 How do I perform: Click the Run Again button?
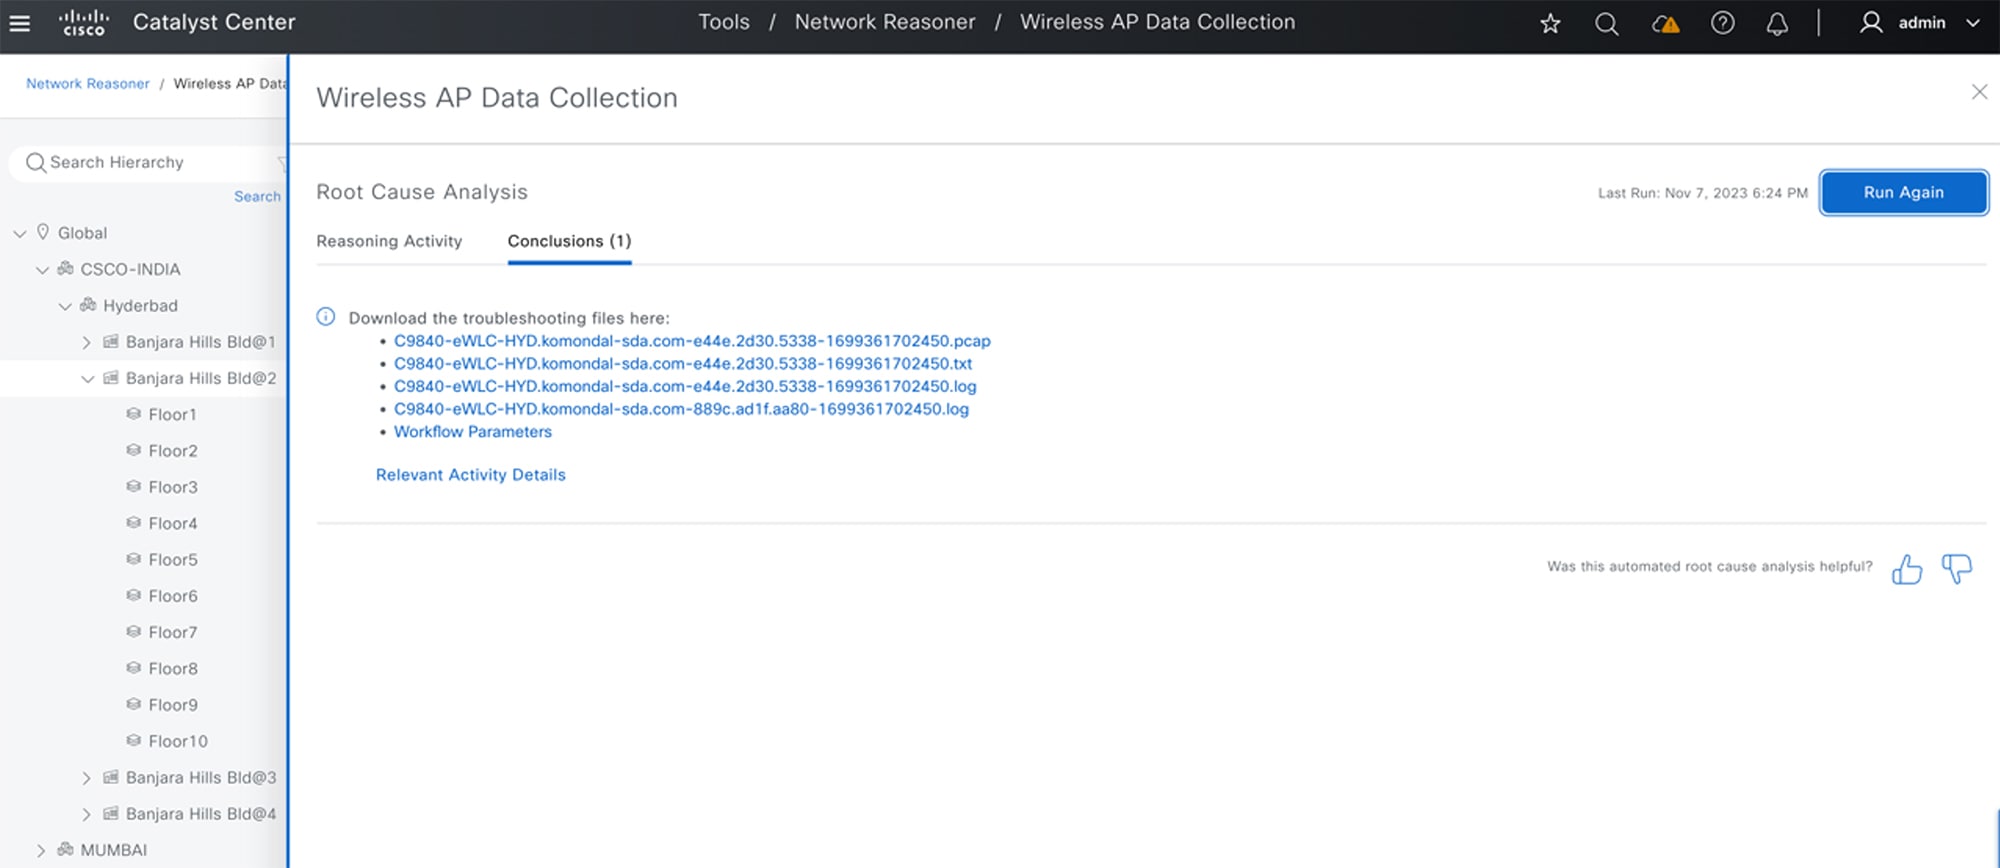coord(1904,192)
